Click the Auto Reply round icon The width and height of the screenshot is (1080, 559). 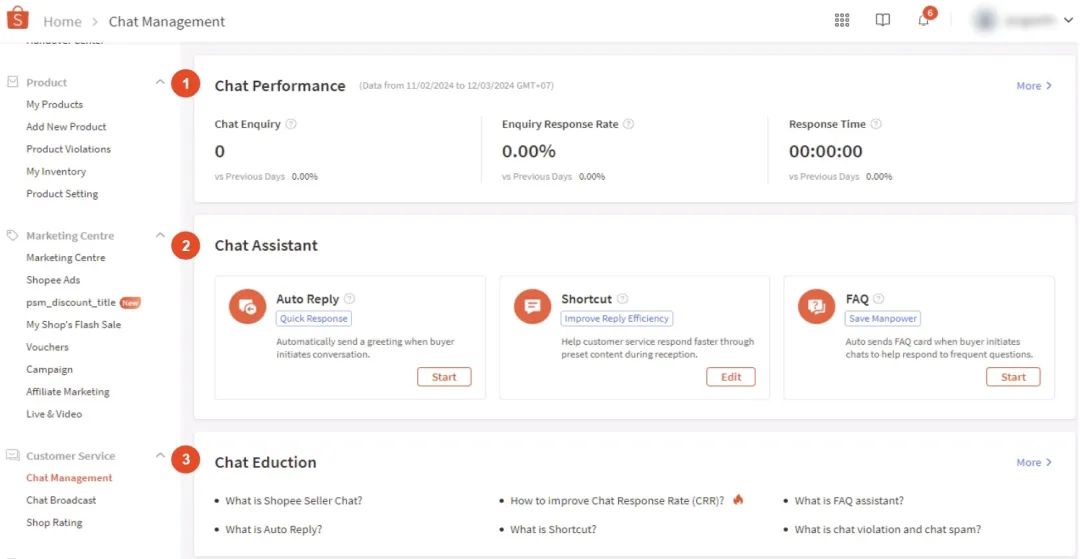[x=247, y=307]
